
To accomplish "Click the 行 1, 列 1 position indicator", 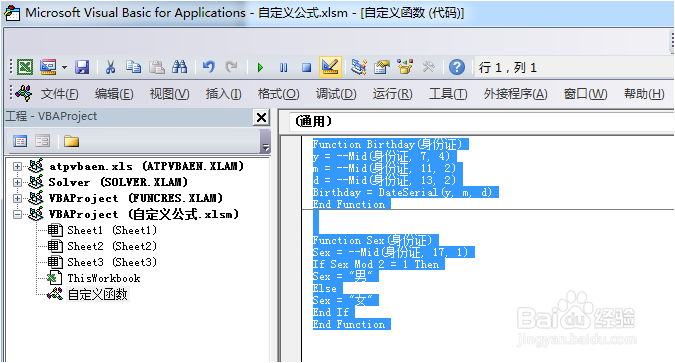I will 508,68.
